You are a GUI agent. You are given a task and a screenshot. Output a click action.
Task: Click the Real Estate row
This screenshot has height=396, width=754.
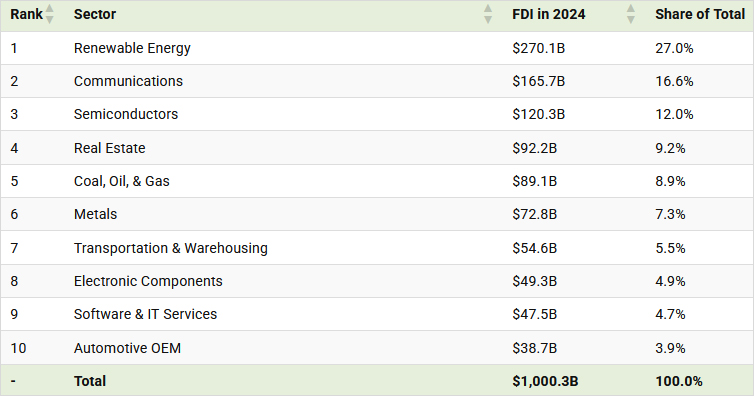click(x=377, y=148)
